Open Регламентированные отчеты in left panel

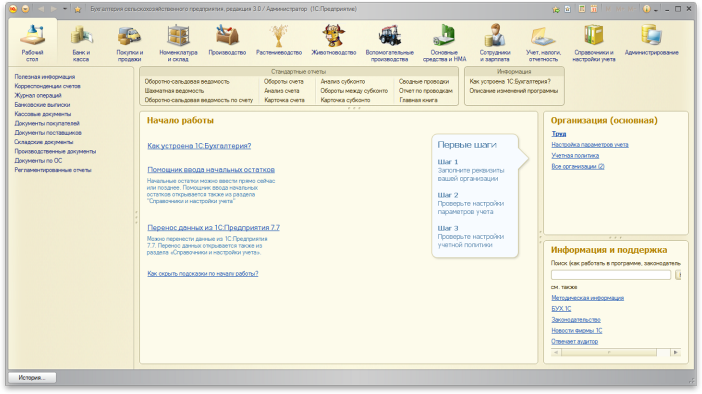pyautogui.click(x=53, y=170)
